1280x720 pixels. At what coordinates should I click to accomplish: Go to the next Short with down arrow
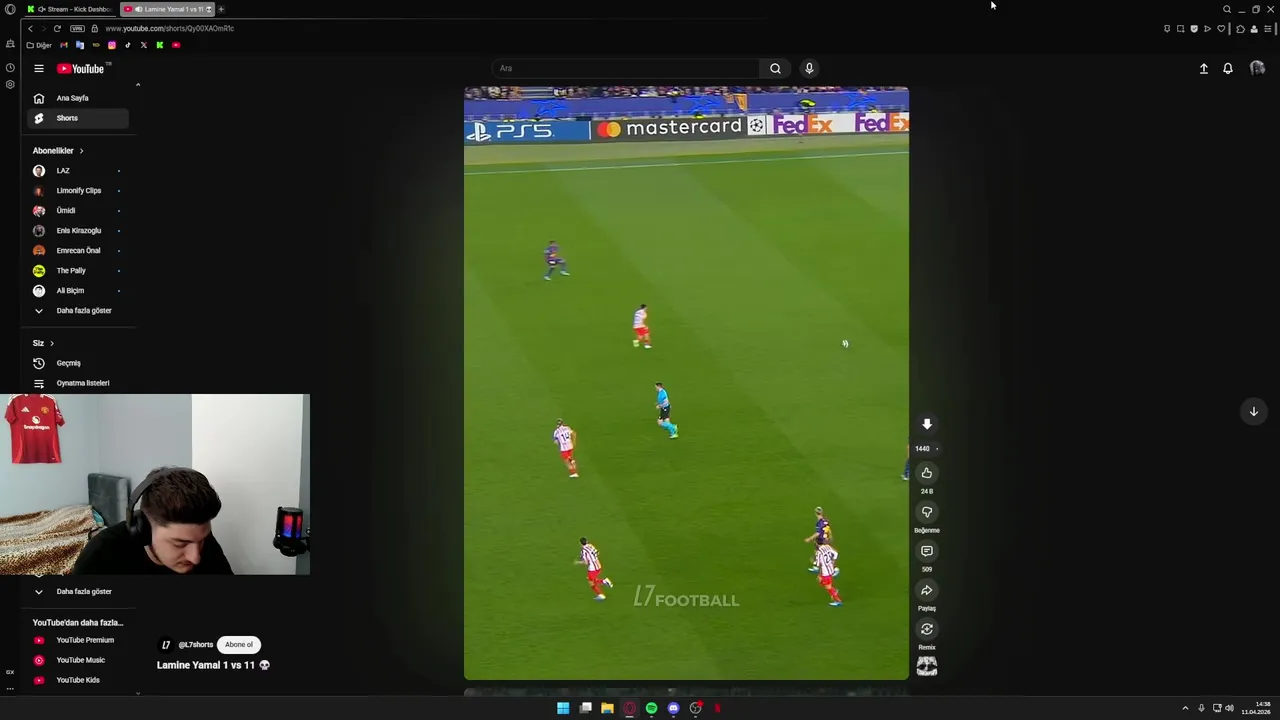point(1253,412)
